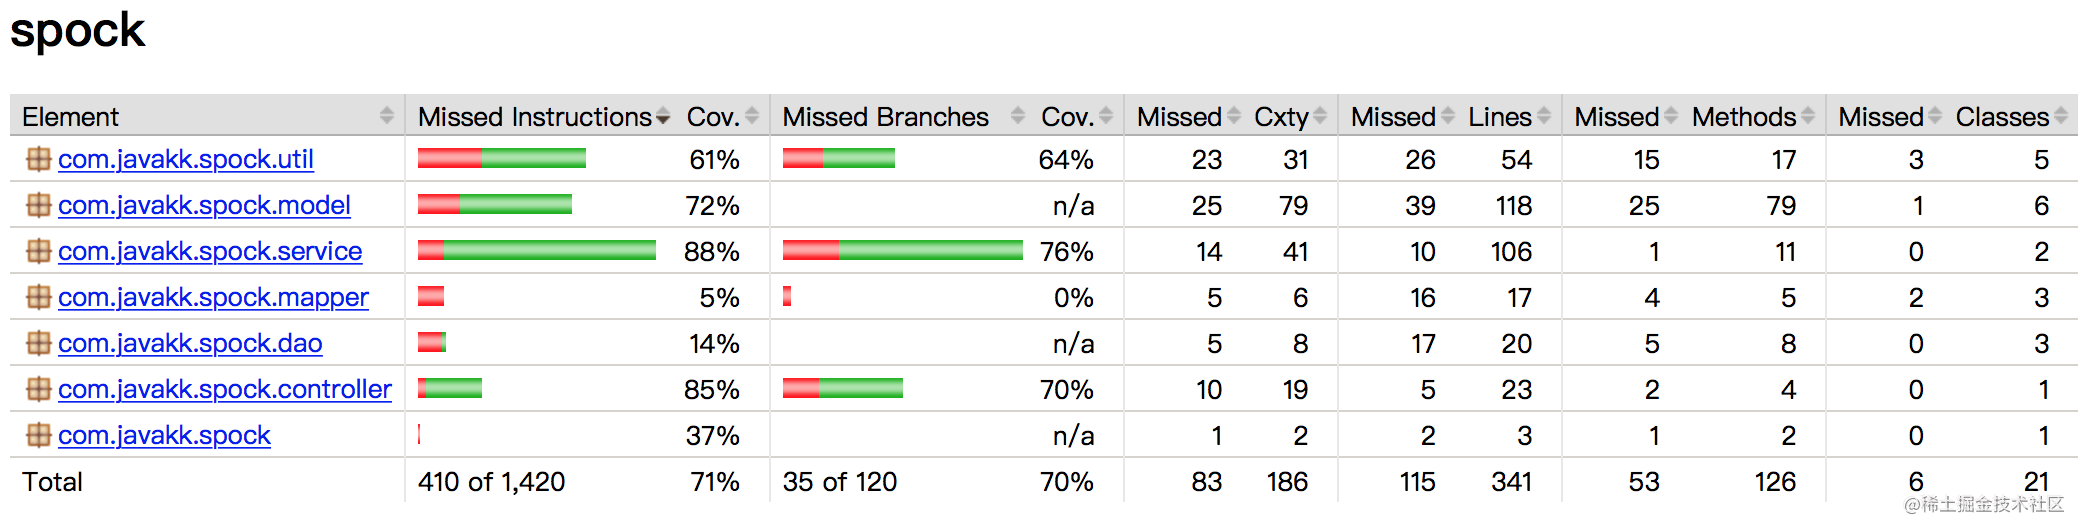The width and height of the screenshot is (2082, 532).
Task: Open the com.javakk.spock.controller package link
Action: (225, 389)
